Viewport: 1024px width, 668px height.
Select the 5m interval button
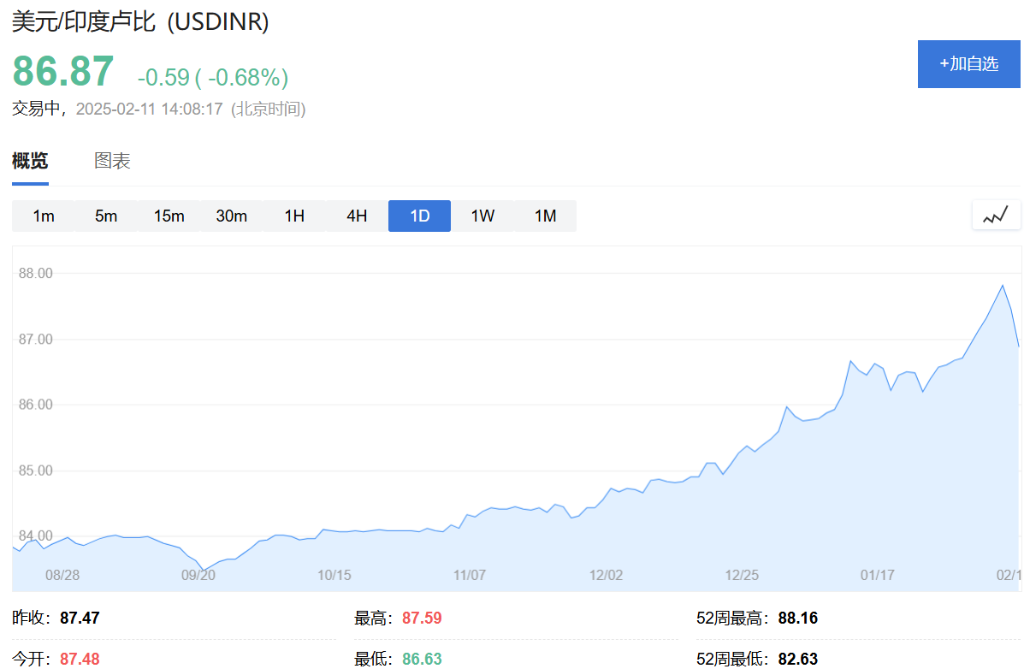point(106,216)
